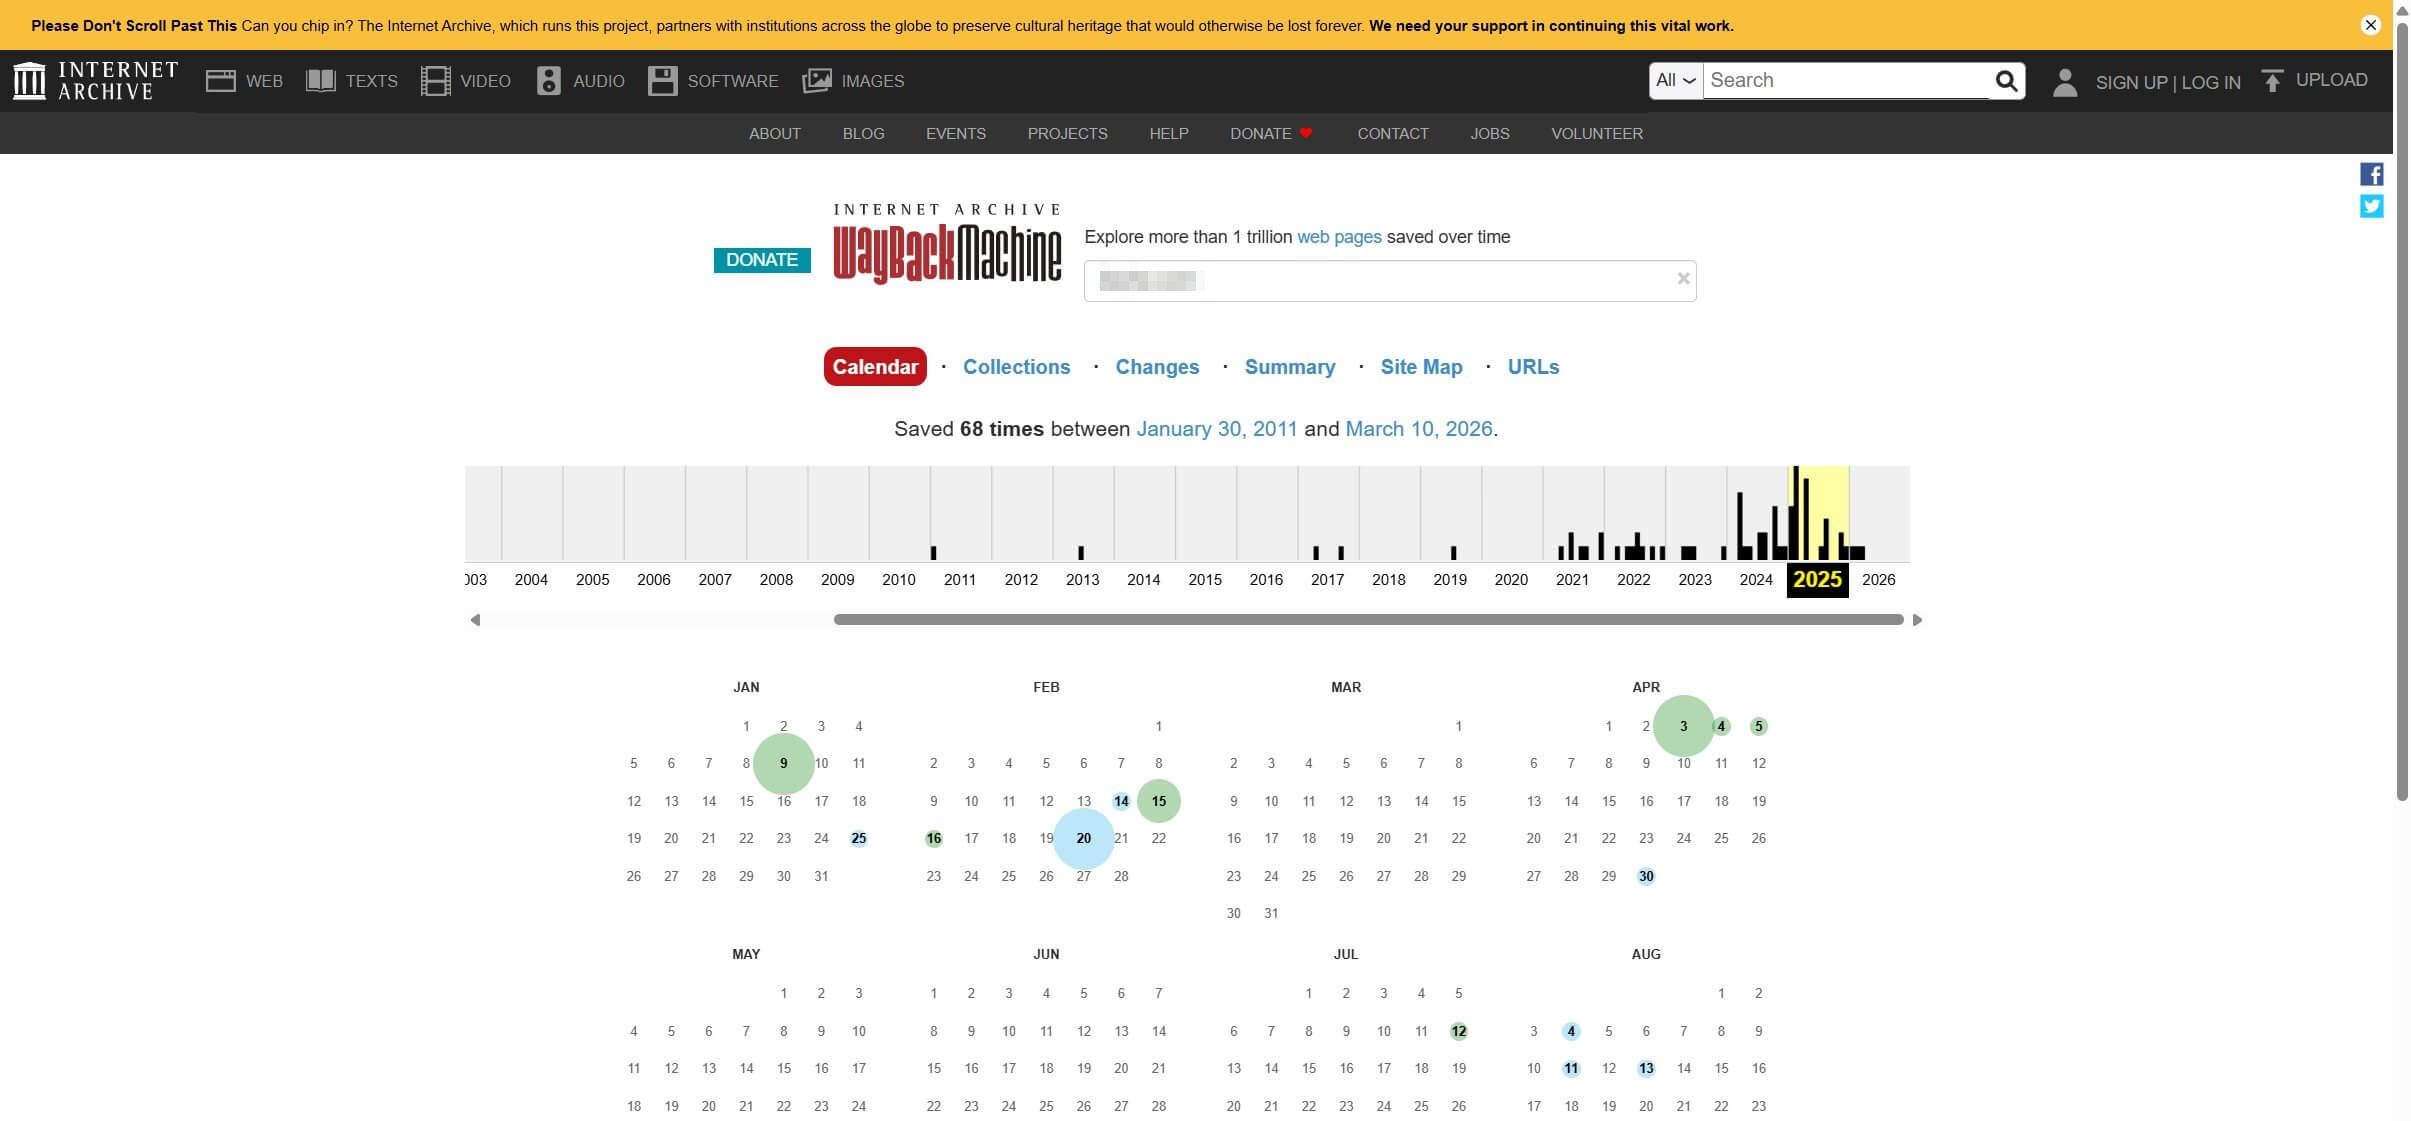Switch to the Site Map tab

pyautogui.click(x=1421, y=367)
